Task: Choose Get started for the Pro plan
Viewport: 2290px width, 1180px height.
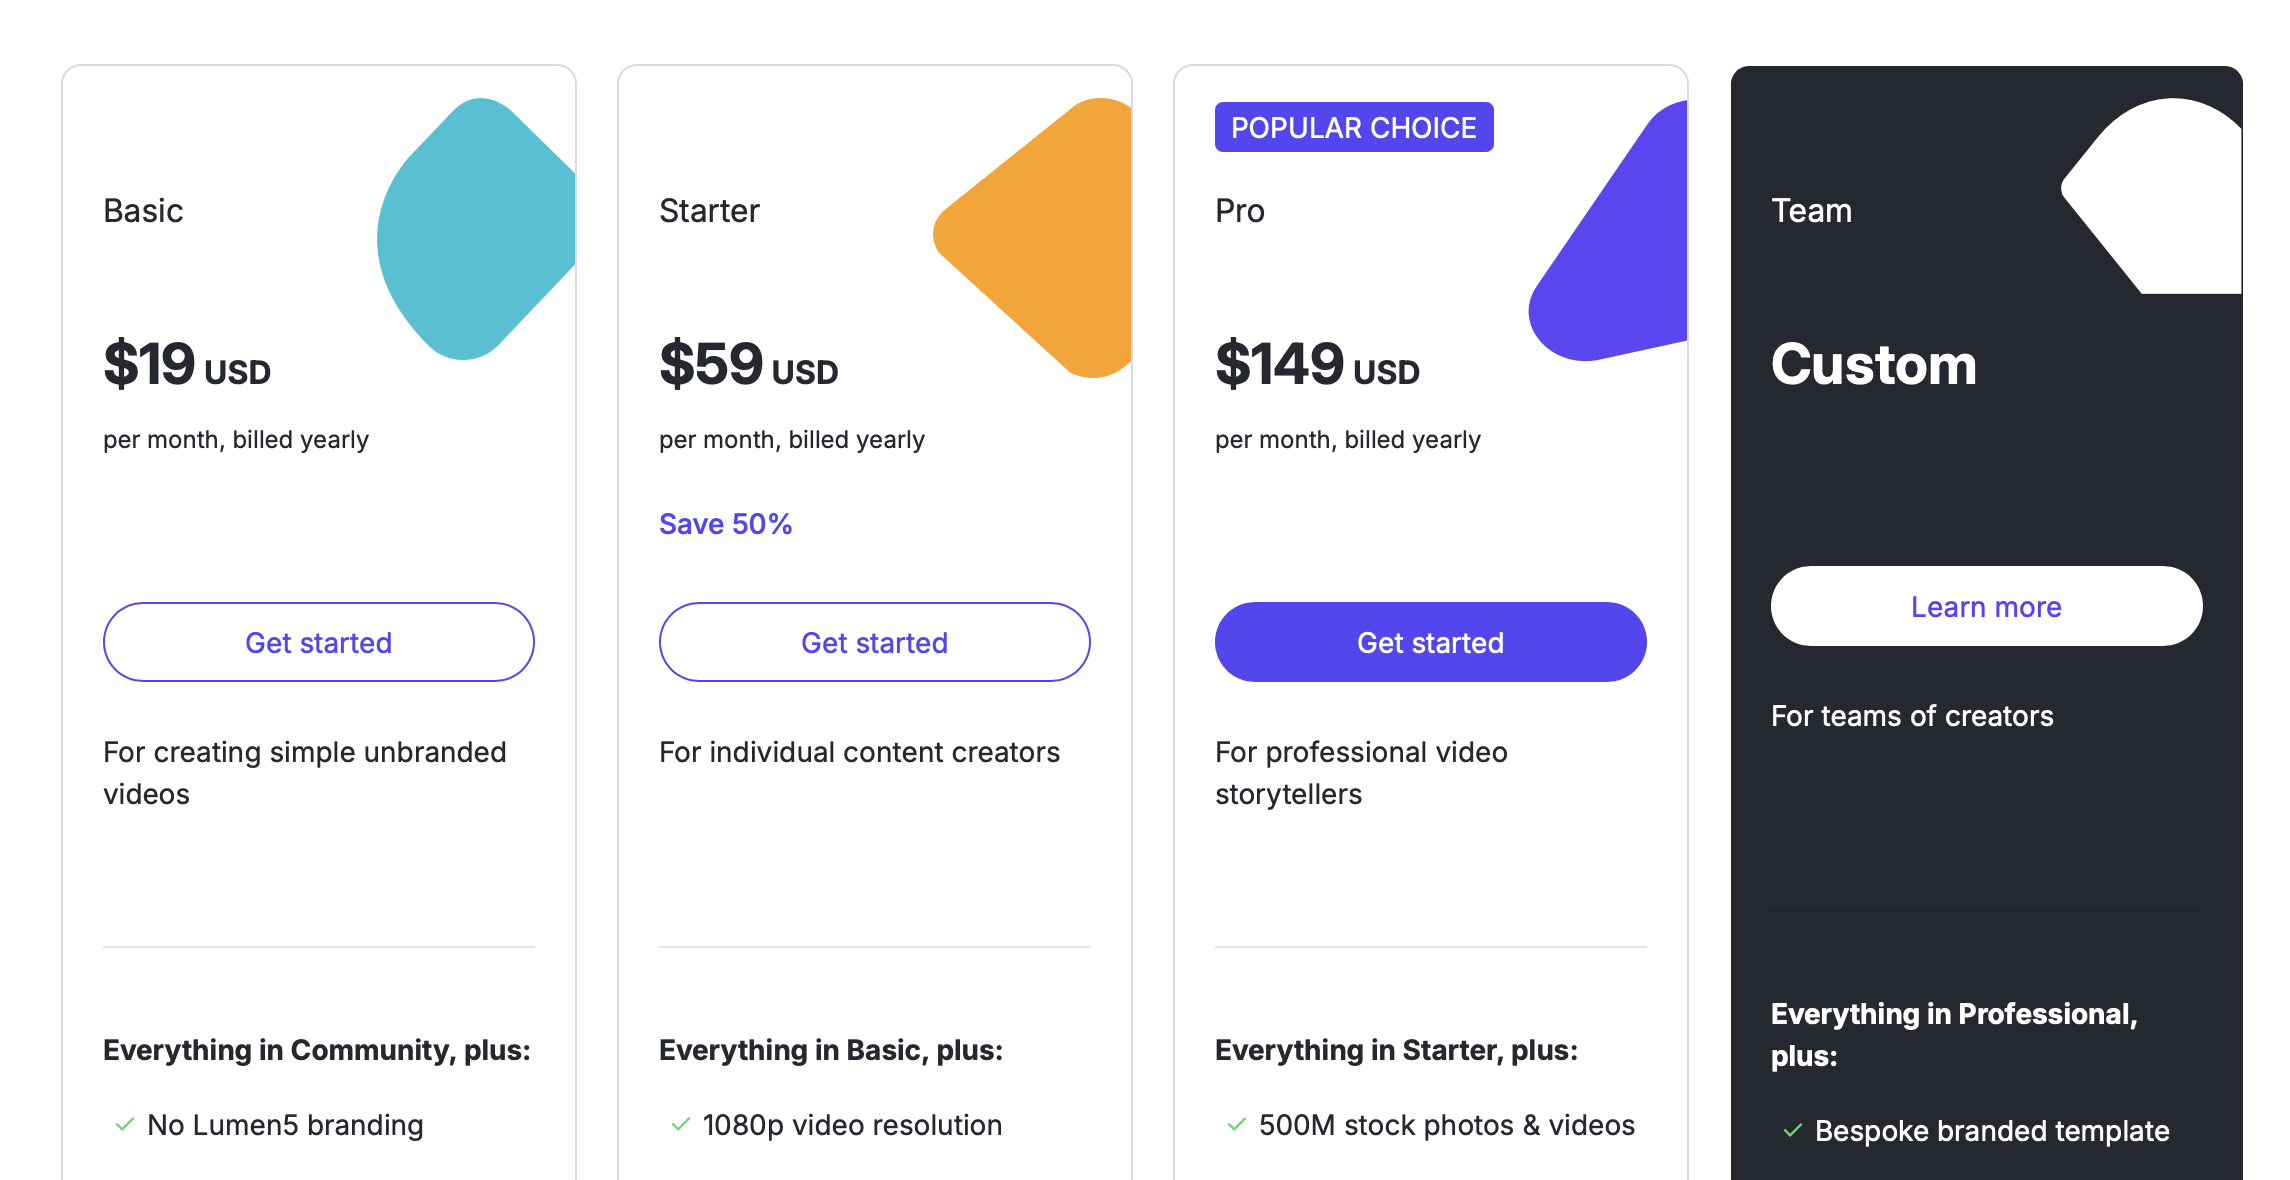Action: pyautogui.click(x=1430, y=642)
